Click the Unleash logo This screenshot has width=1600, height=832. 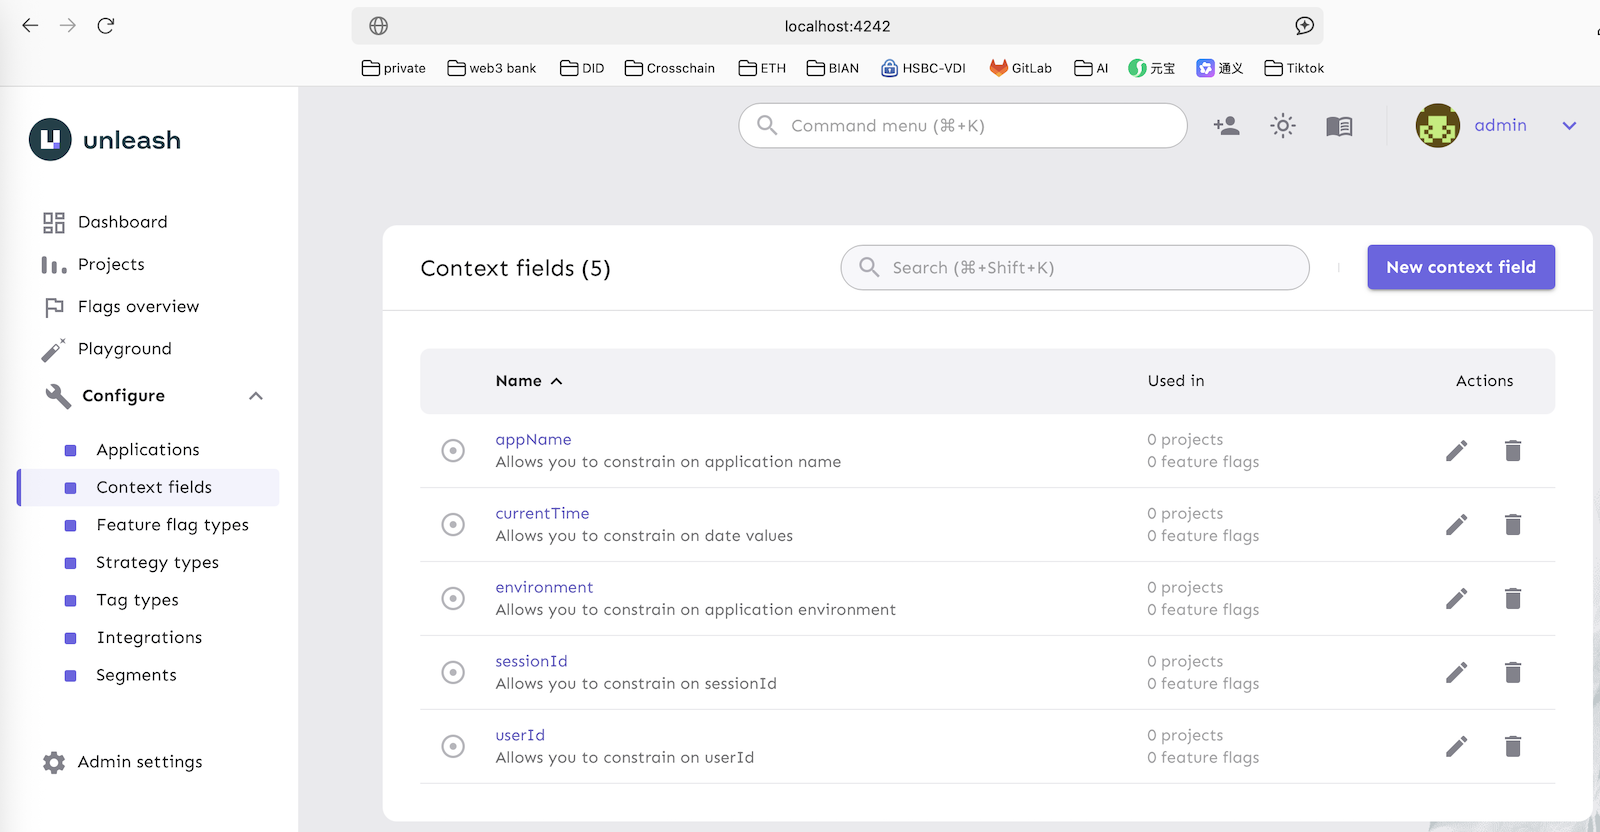(106, 140)
